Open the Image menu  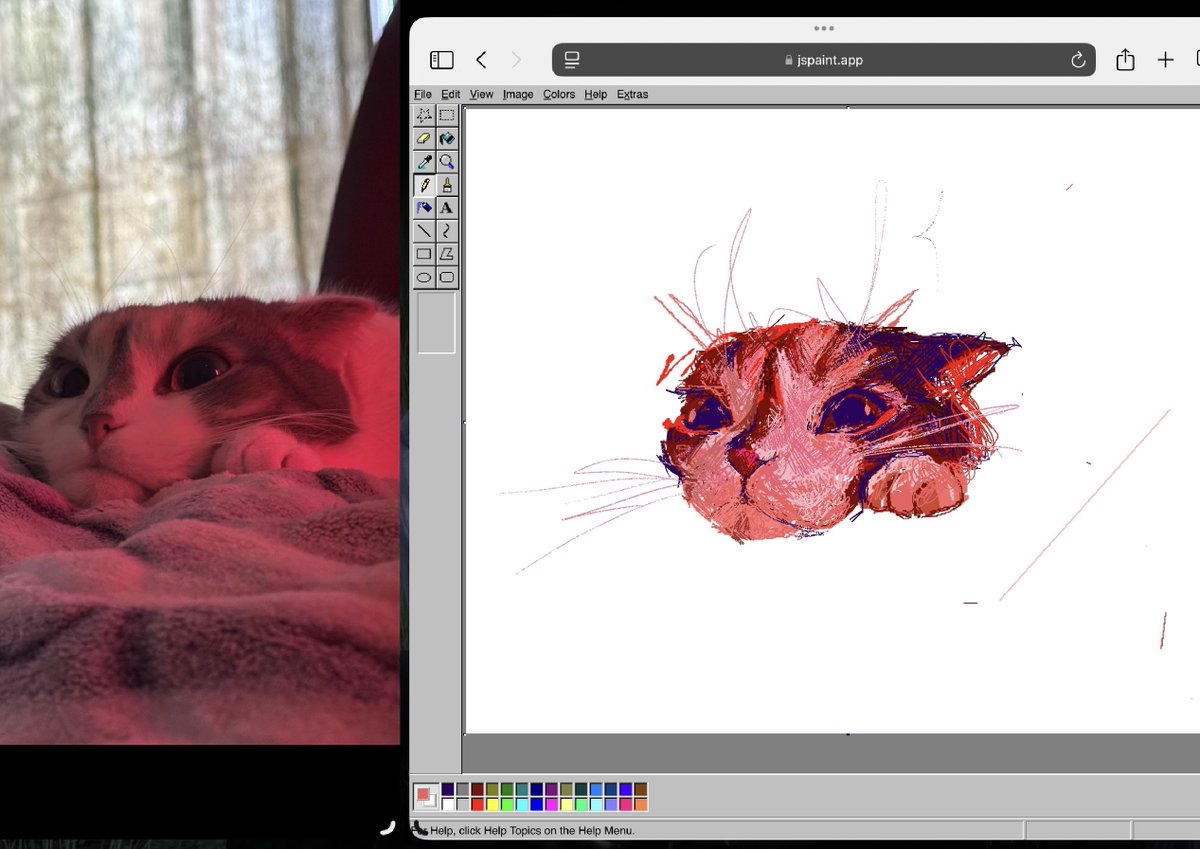518,94
